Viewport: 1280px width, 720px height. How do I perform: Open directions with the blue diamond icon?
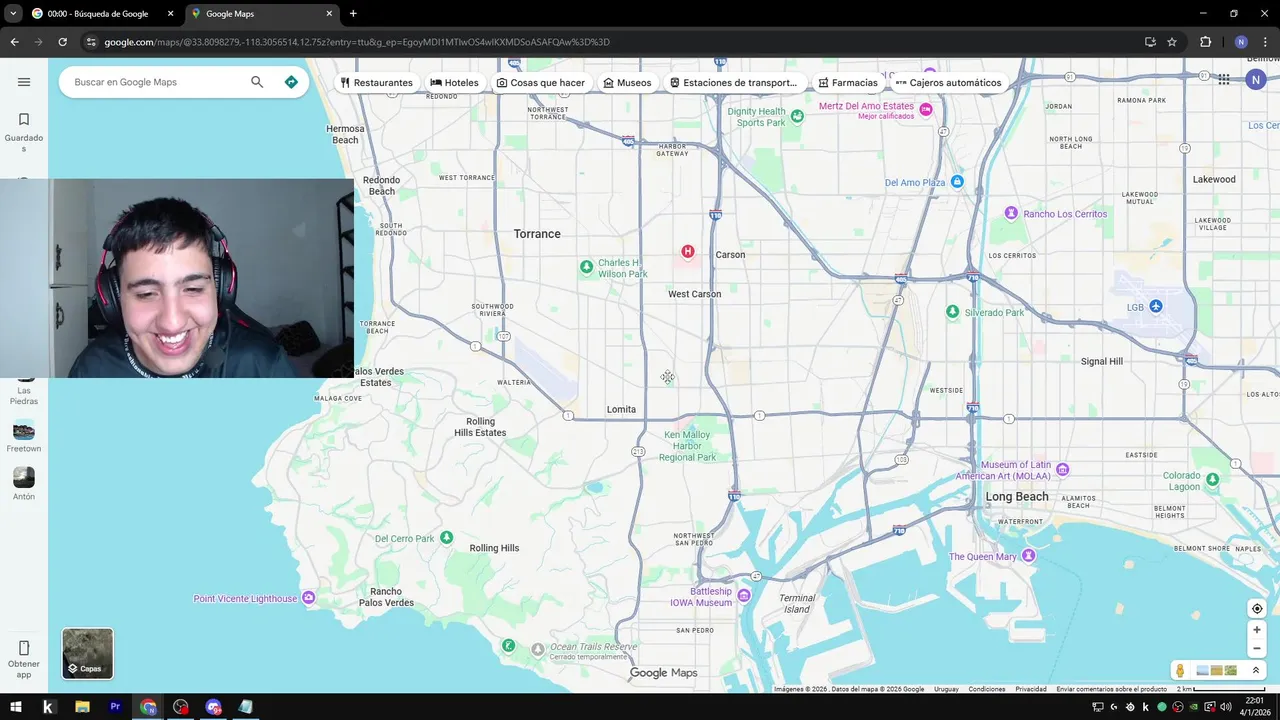pyautogui.click(x=291, y=82)
